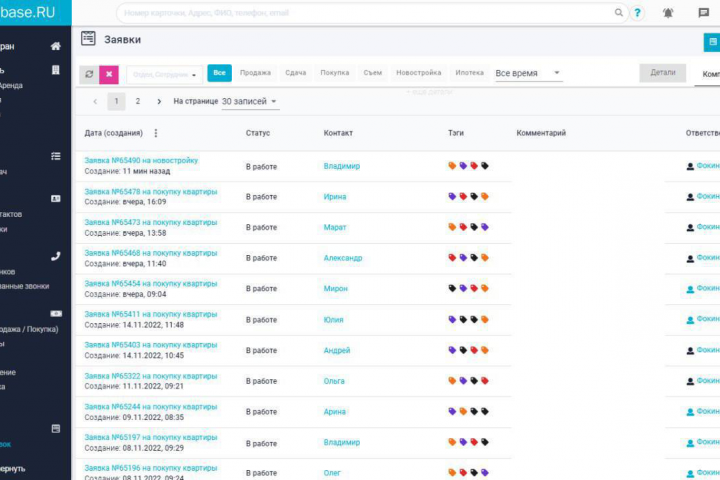Open the phone calls icon in the sidebar
The width and height of the screenshot is (720, 480).
[56, 256]
